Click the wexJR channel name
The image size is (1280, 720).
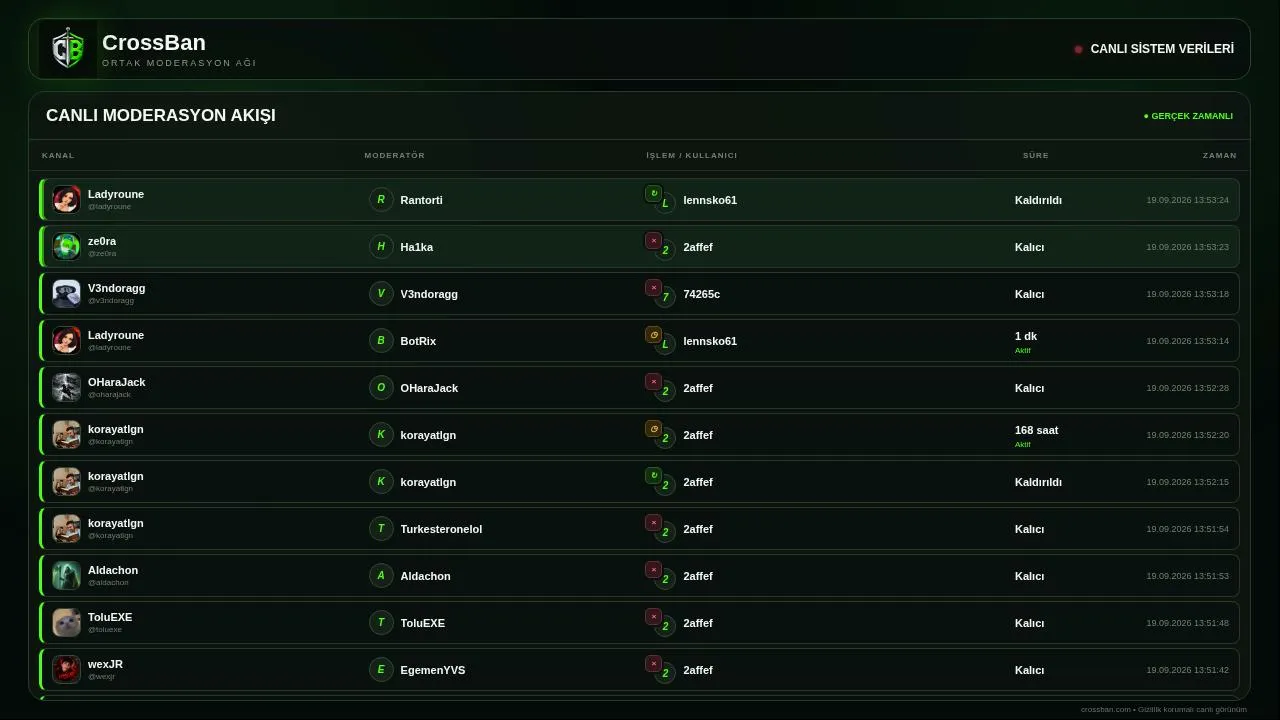coord(105,664)
